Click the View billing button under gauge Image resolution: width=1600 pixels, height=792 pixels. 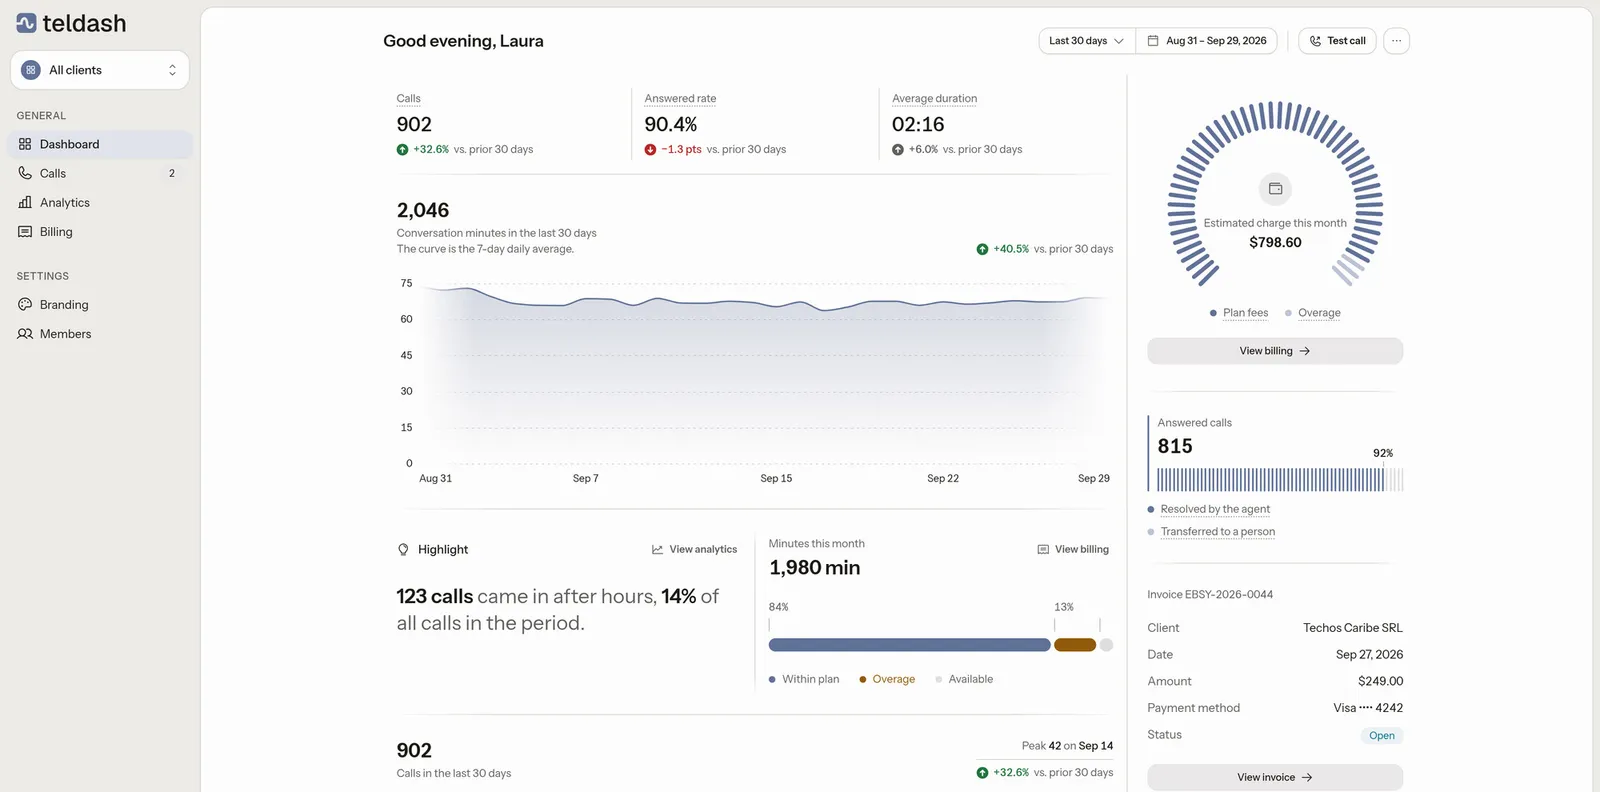tap(1275, 351)
